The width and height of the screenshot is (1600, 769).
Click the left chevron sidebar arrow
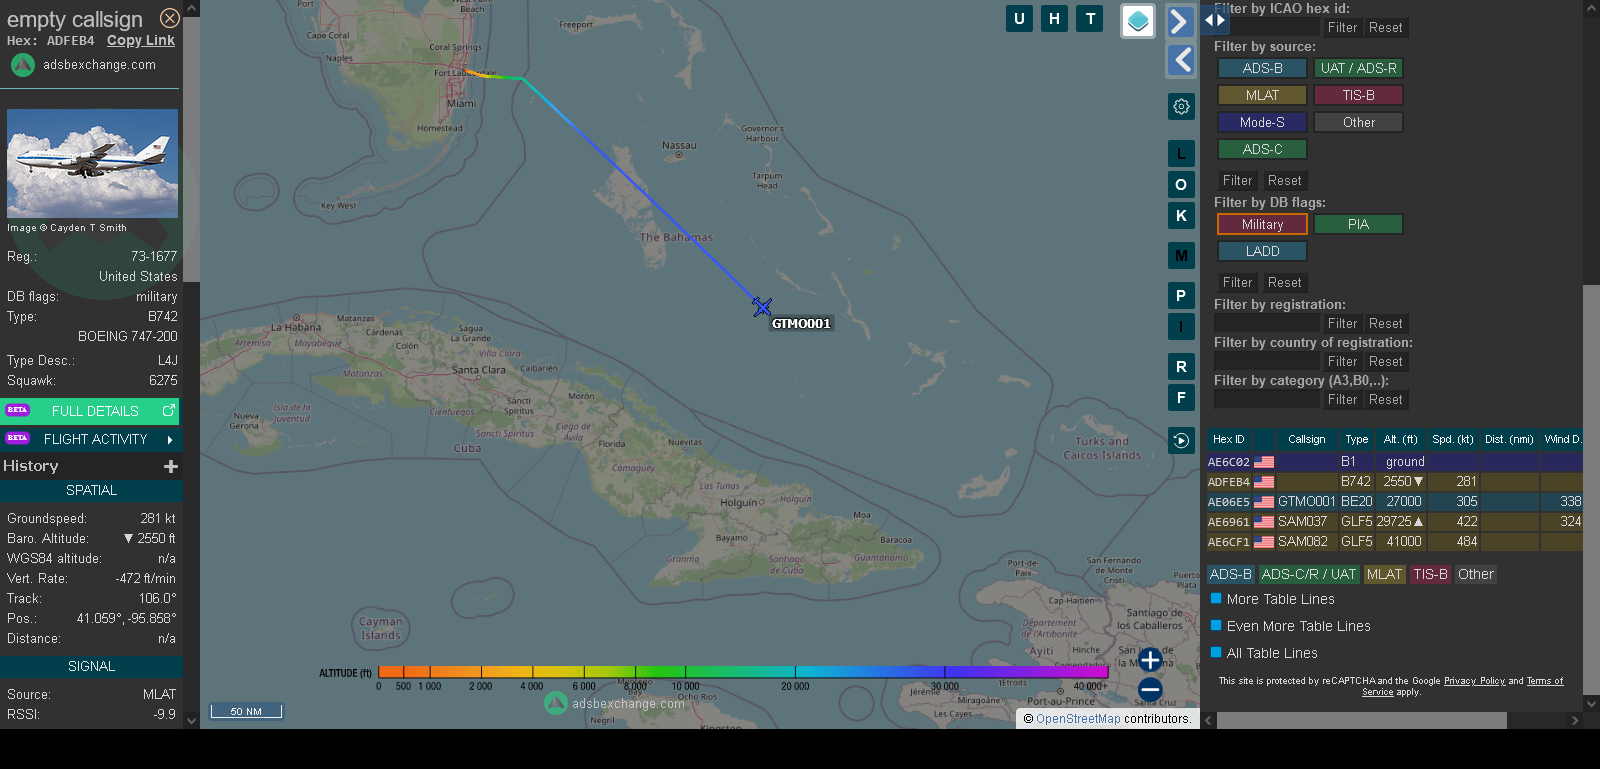point(1181,60)
